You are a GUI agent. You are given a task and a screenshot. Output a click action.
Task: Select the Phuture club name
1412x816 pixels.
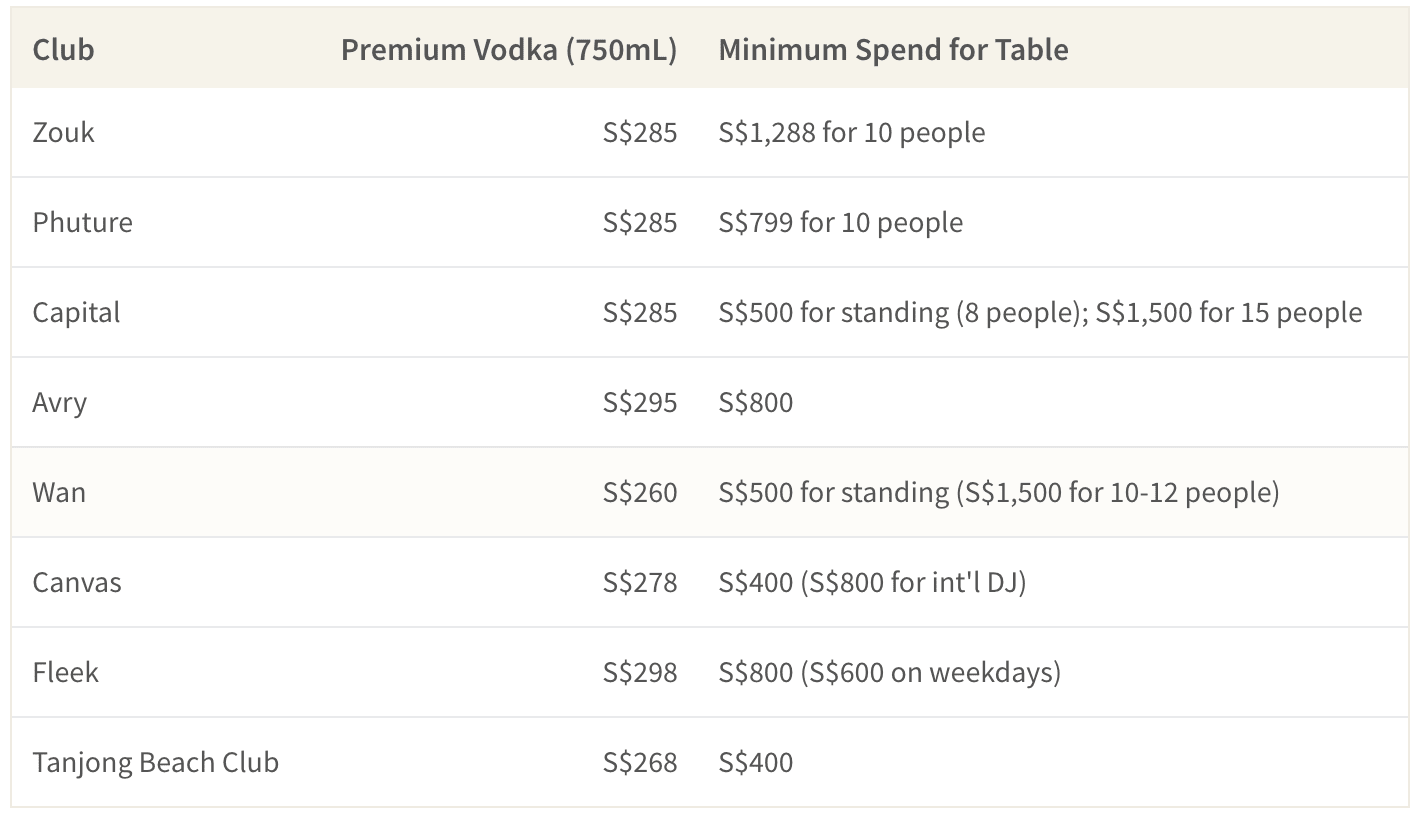point(82,222)
